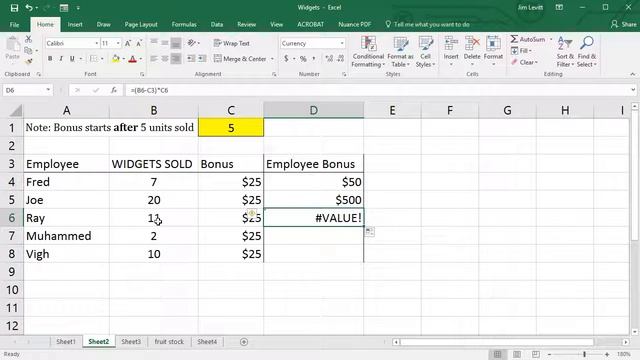The width and height of the screenshot is (640, 360).
Task: Open Conditional Formatting
Action: pos(368,52)
